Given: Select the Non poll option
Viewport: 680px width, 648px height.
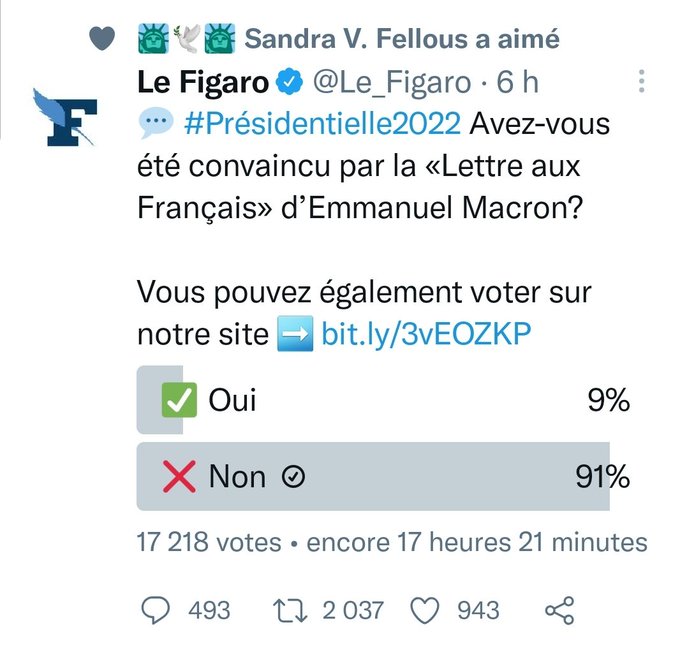Looking at the screenshot, I should click(x=236, y=477).
